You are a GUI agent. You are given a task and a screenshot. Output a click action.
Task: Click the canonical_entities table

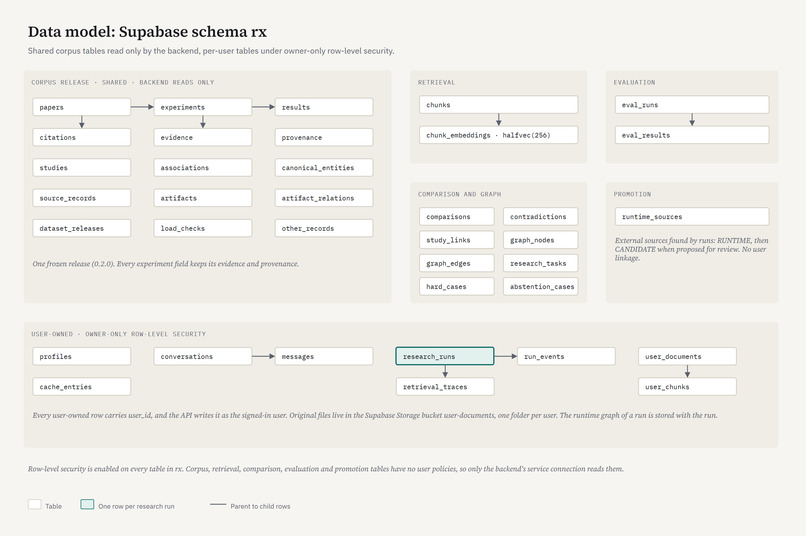point(324,168)
